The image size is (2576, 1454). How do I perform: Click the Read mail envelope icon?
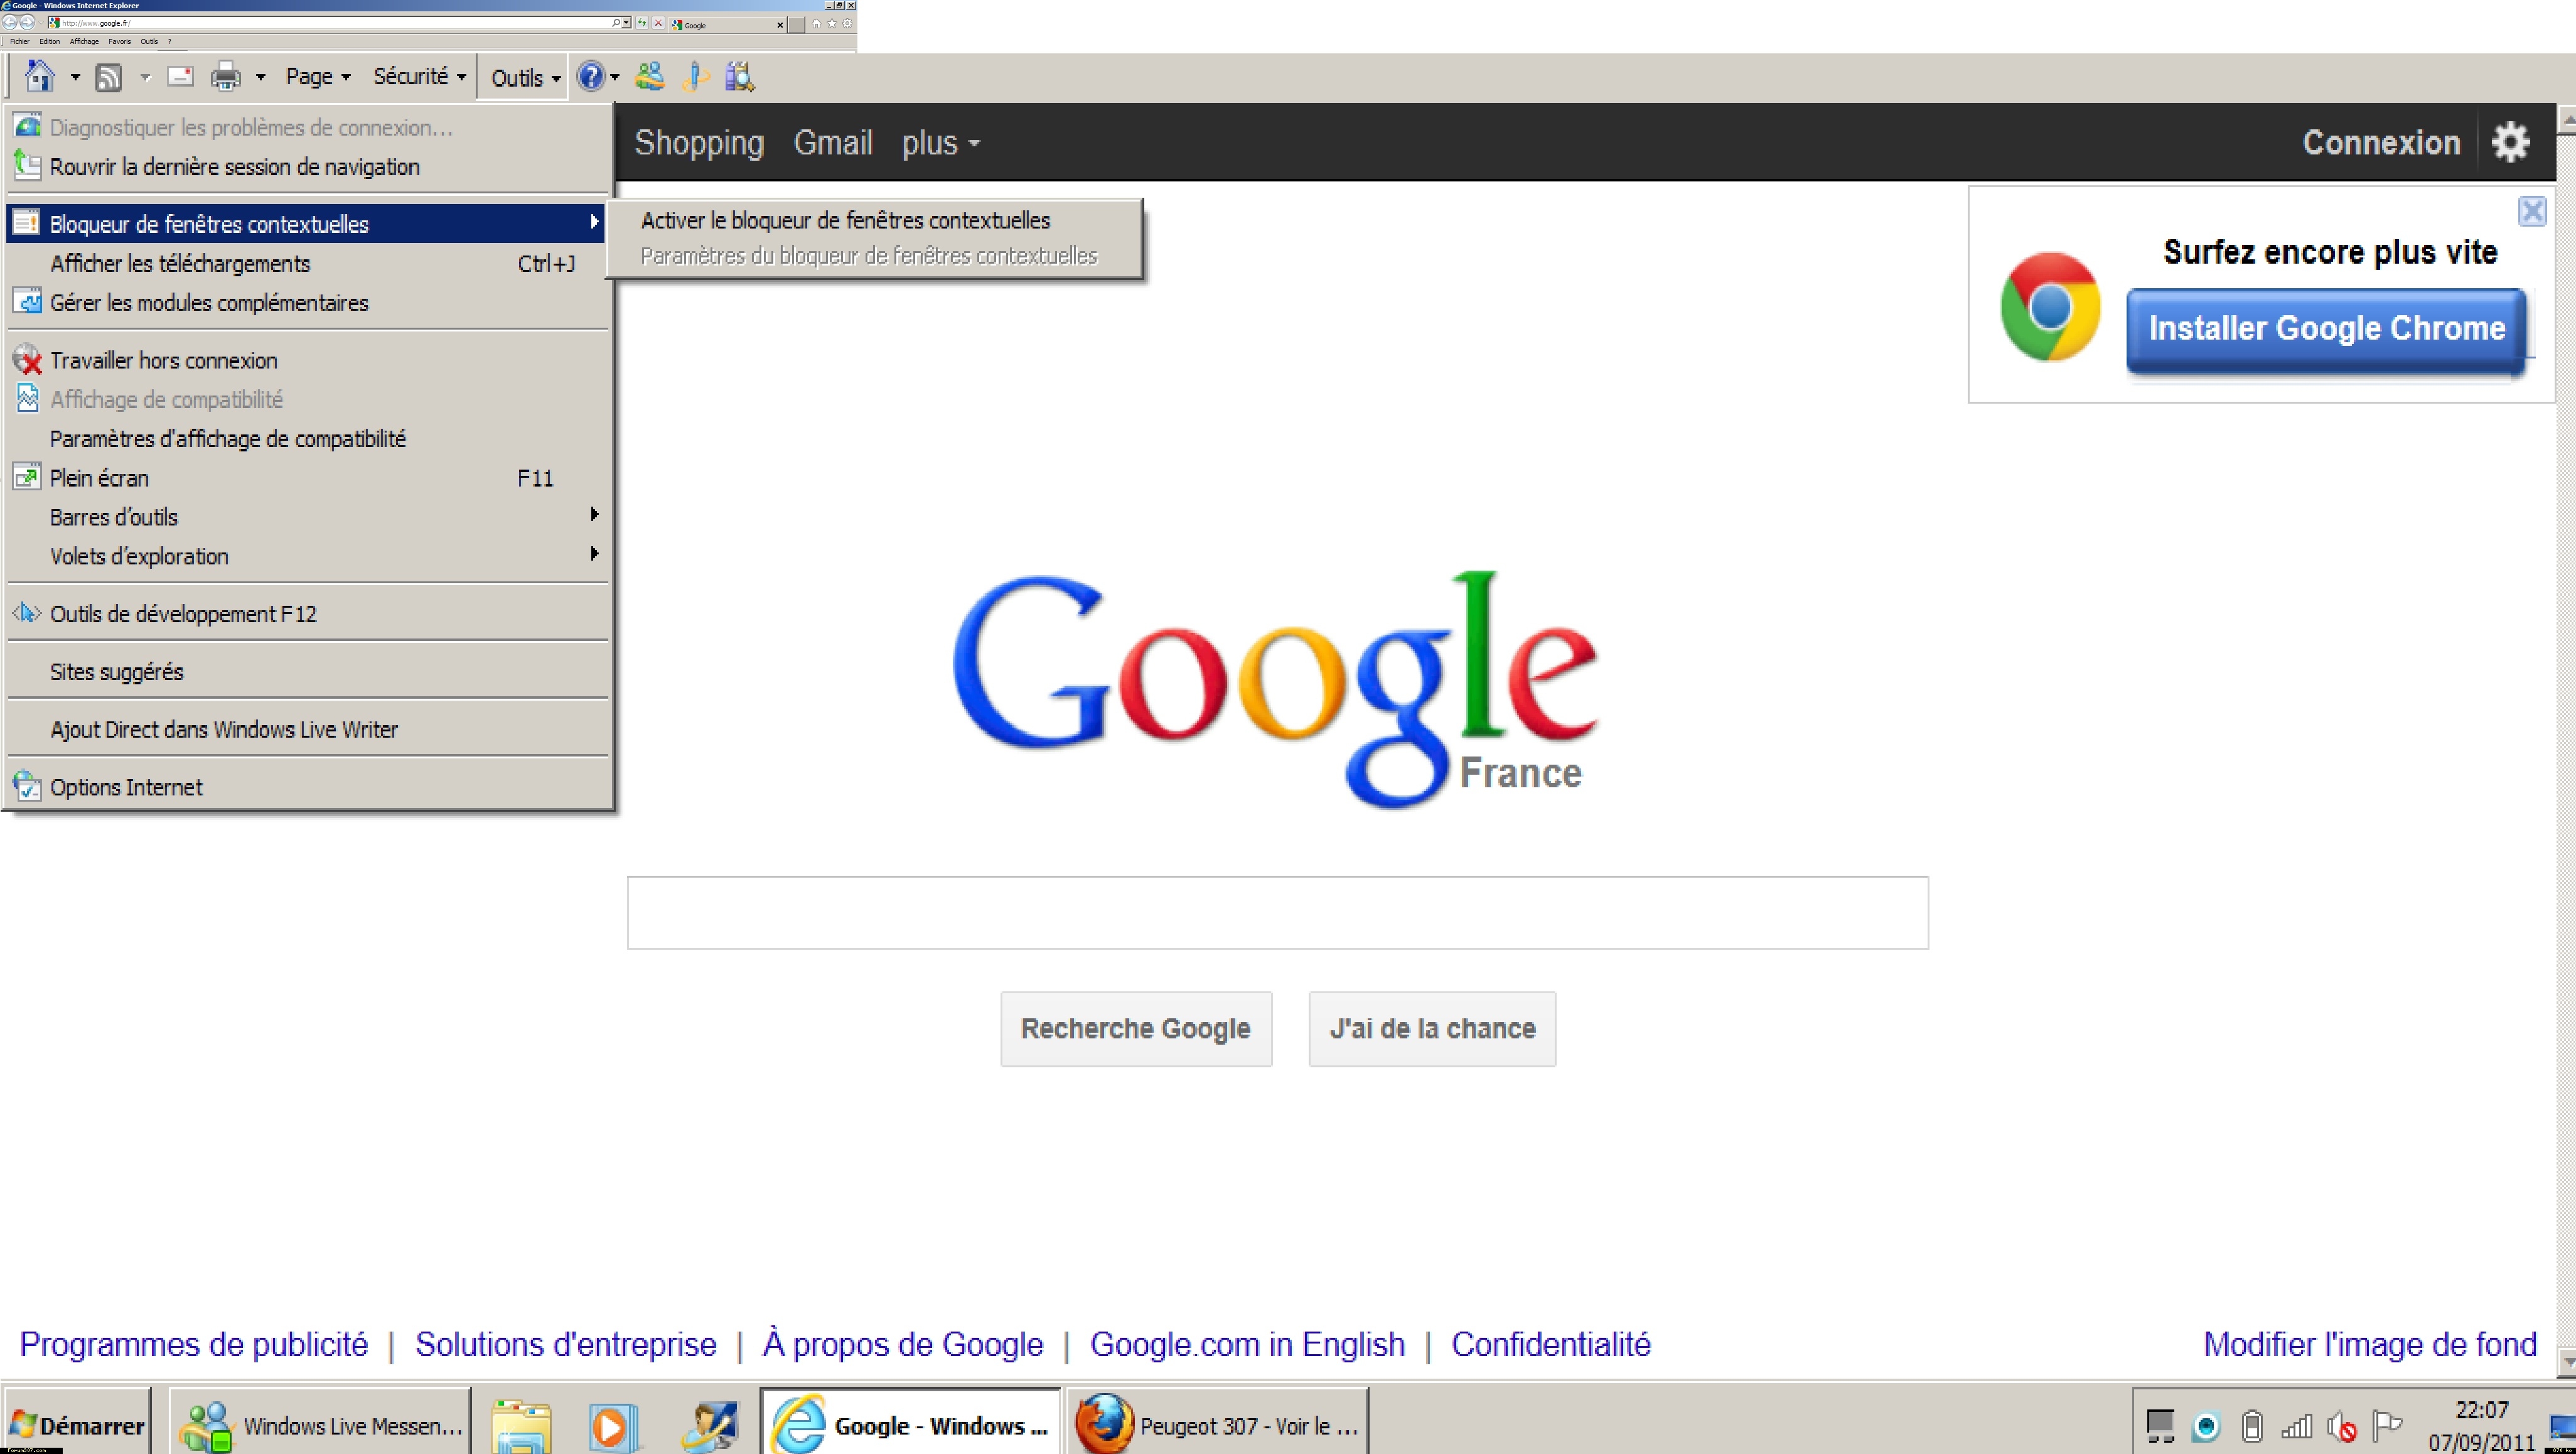click(180, 76)
